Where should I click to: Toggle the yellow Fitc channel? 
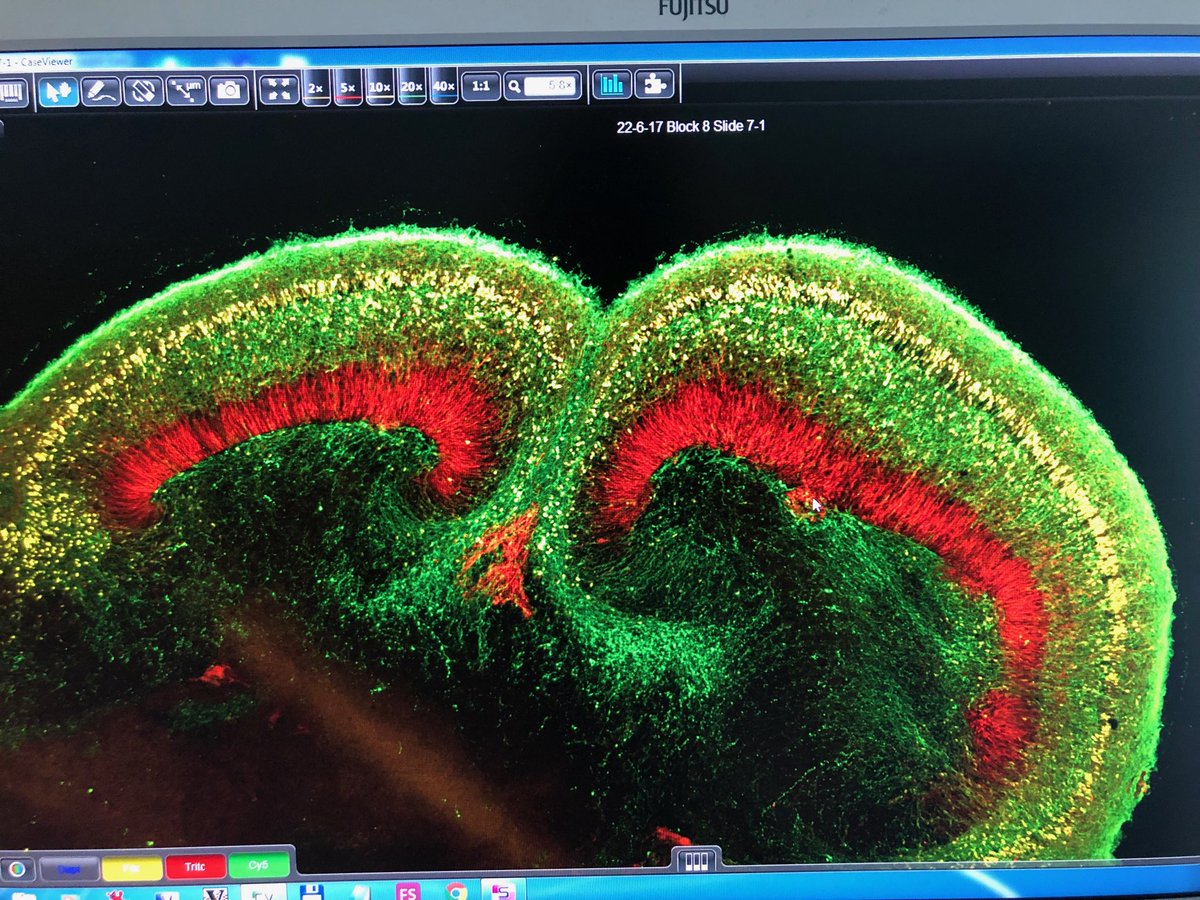(132, 868)
